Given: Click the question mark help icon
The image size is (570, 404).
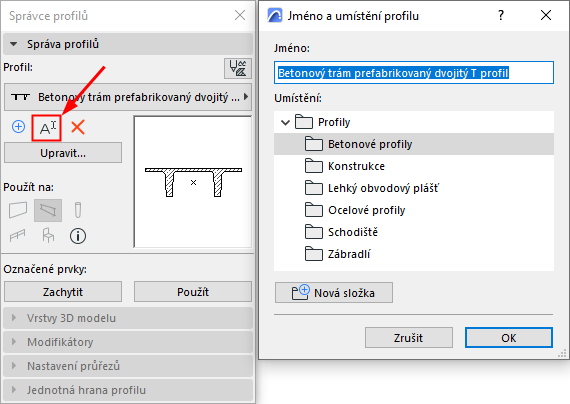Looking at the screenshot, I should click(501, 15).
